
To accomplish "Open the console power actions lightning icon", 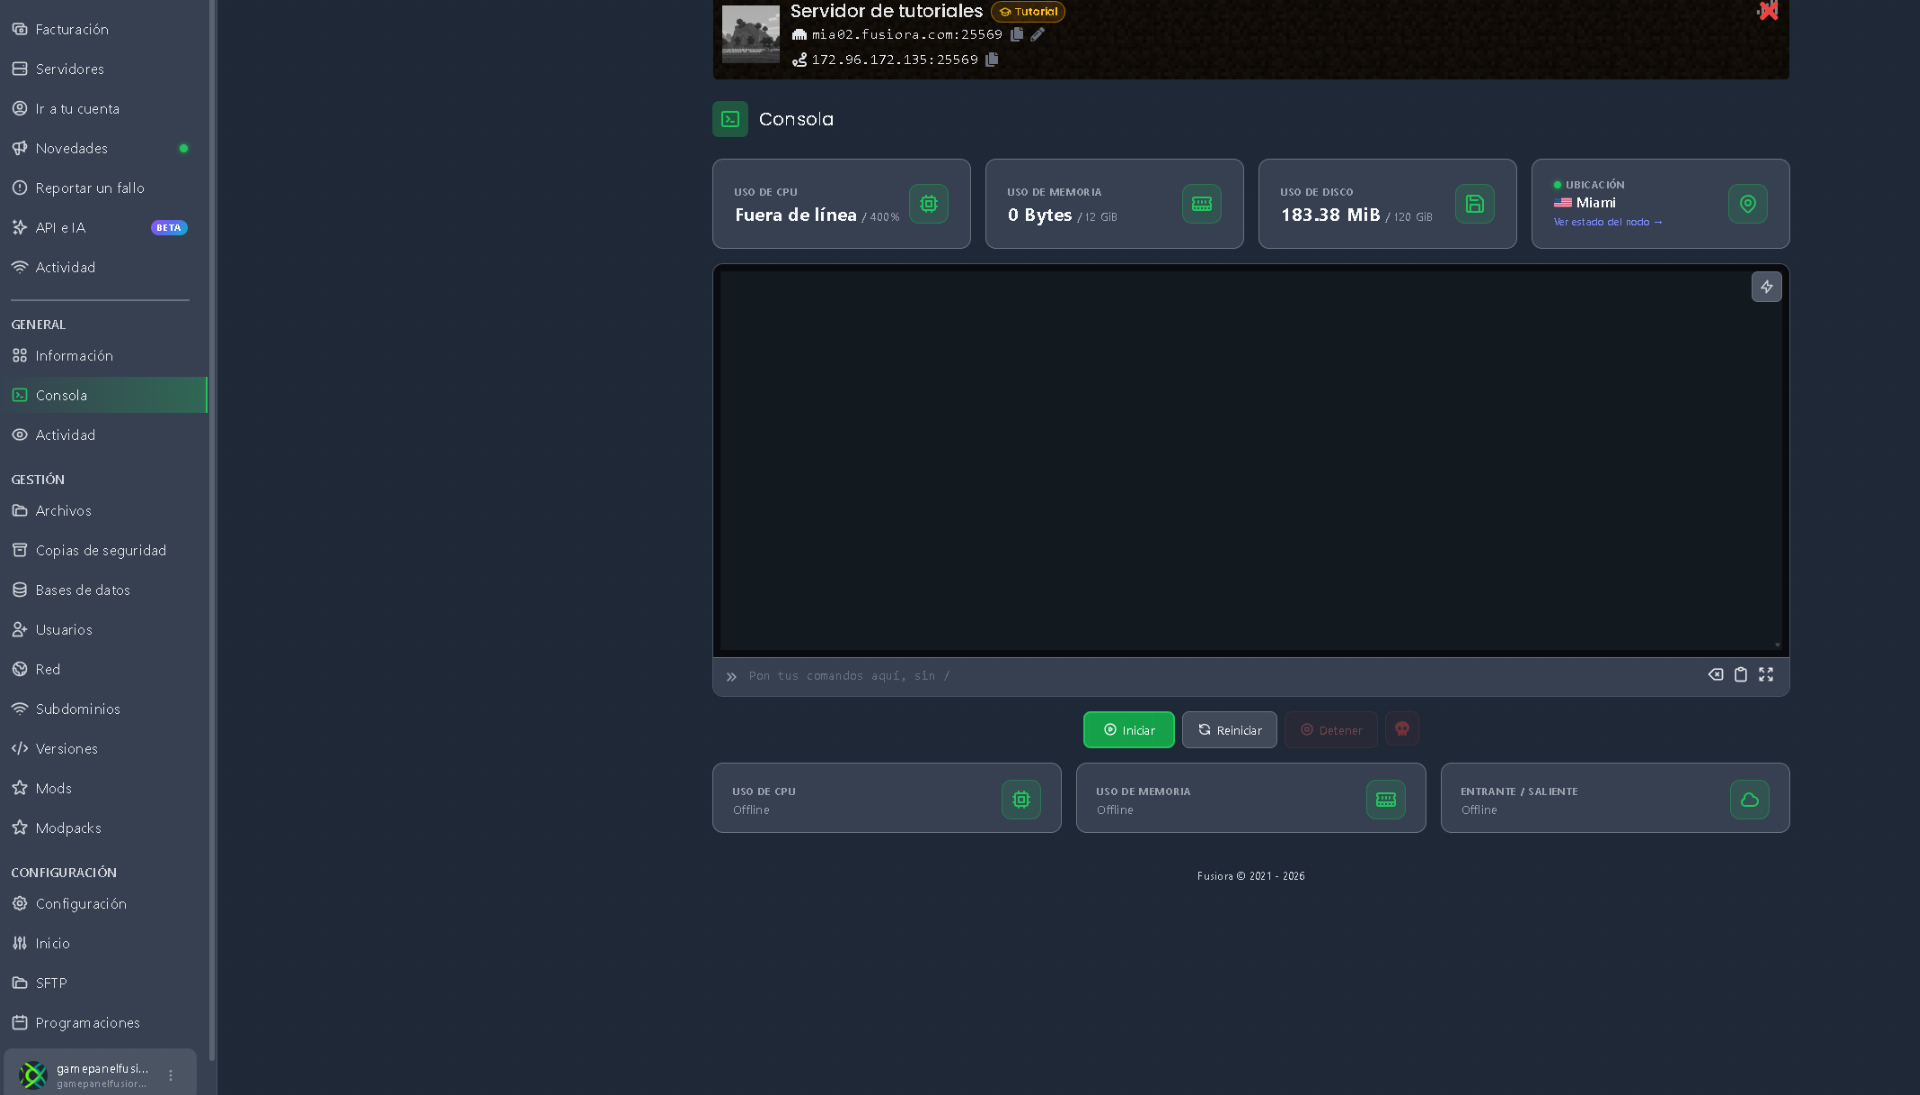I will pyautogui.click(x=1766, y=287).
